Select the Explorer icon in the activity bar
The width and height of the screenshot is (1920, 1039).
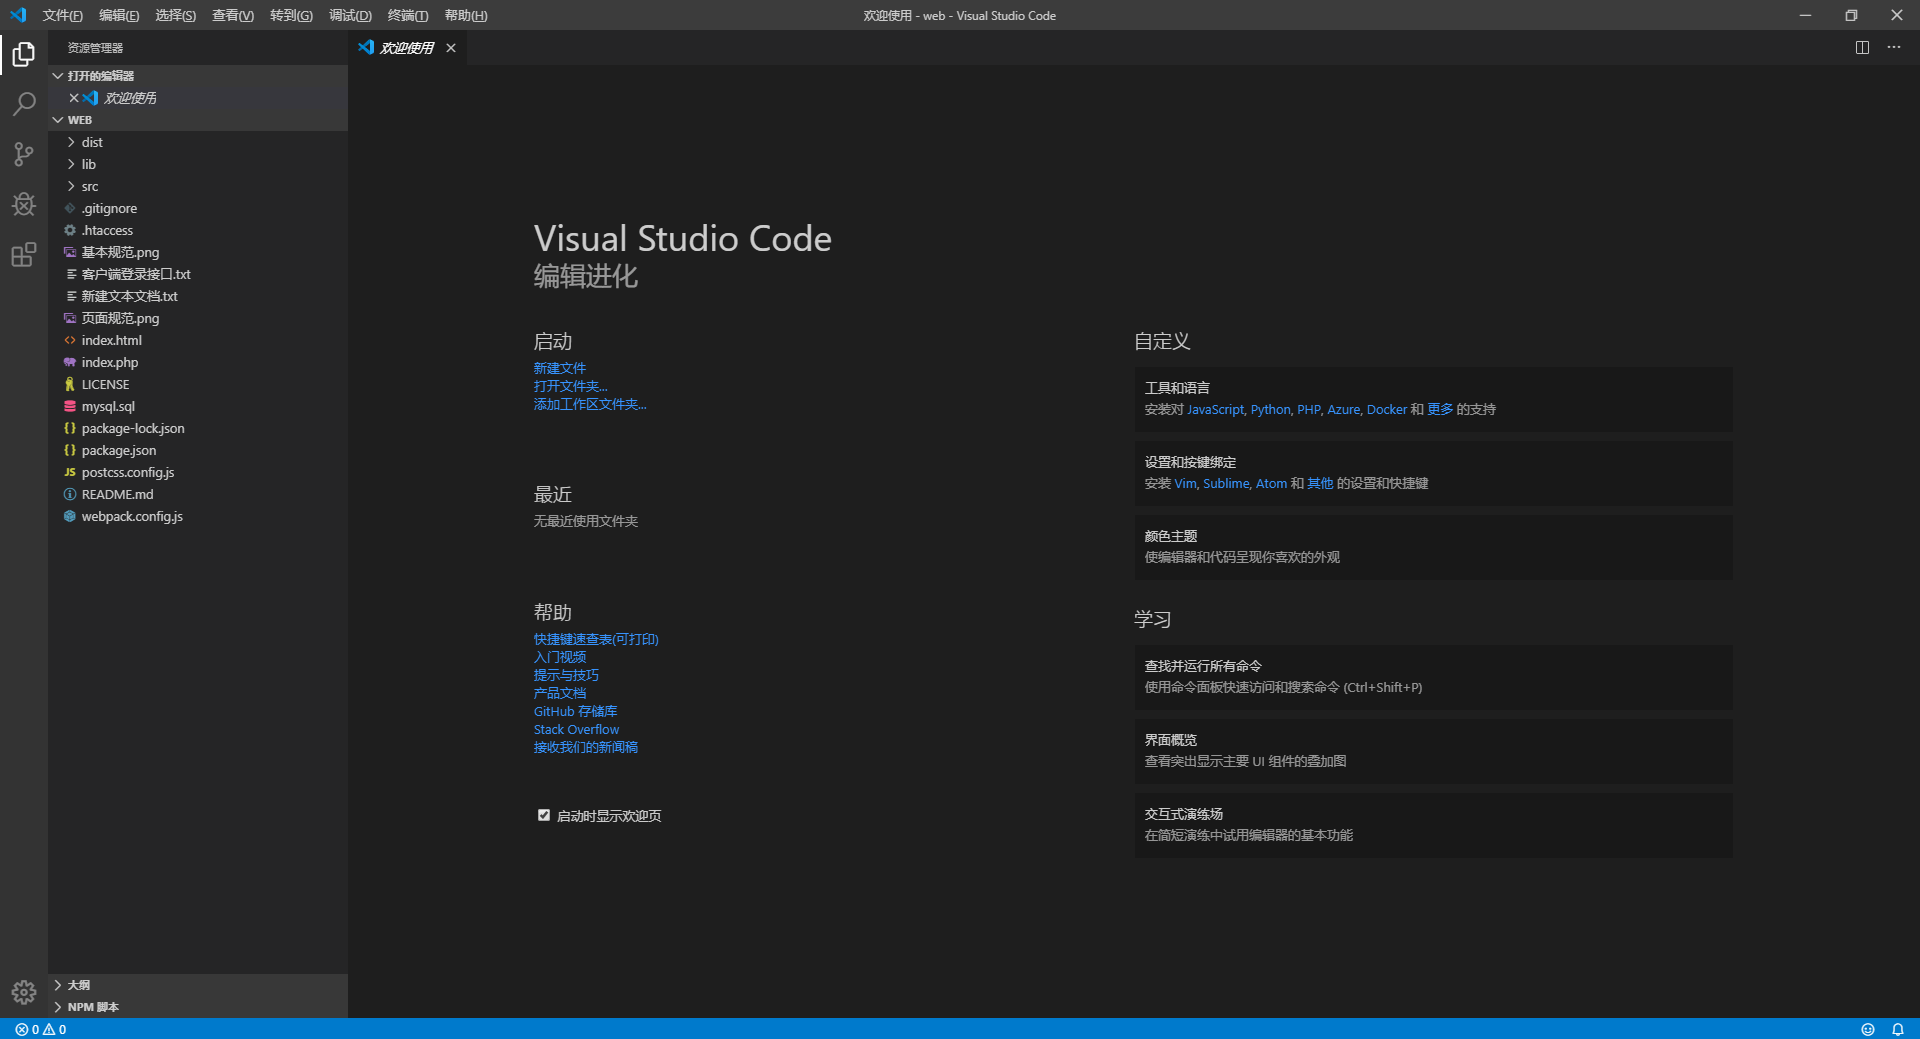(23, 54)
